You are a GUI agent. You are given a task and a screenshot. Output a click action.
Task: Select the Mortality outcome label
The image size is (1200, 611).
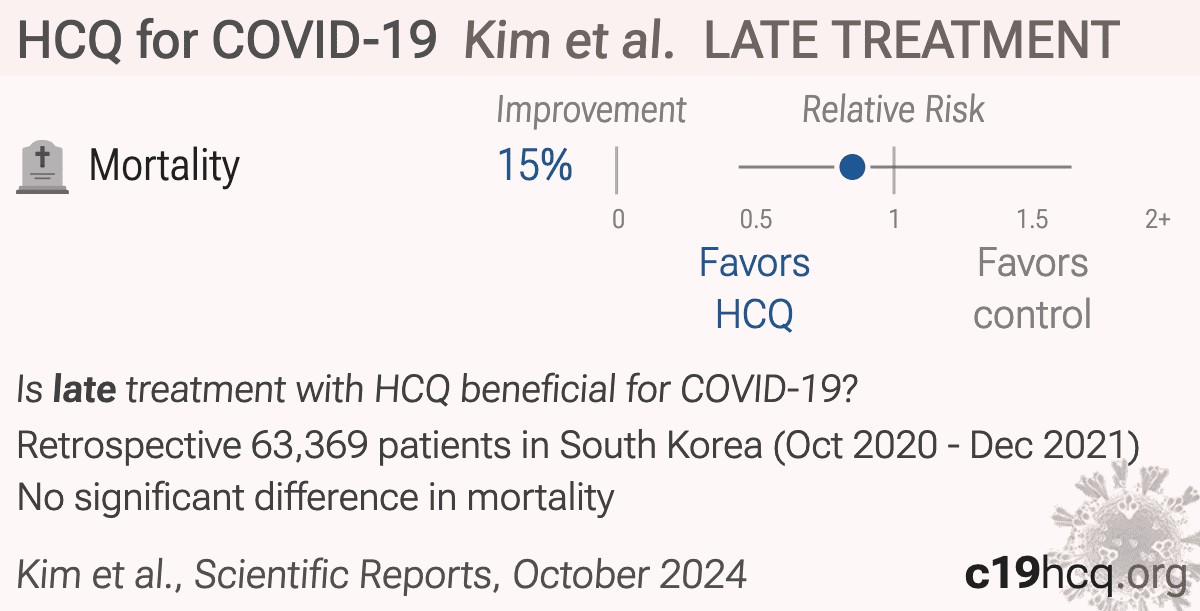tap(164, 166)
